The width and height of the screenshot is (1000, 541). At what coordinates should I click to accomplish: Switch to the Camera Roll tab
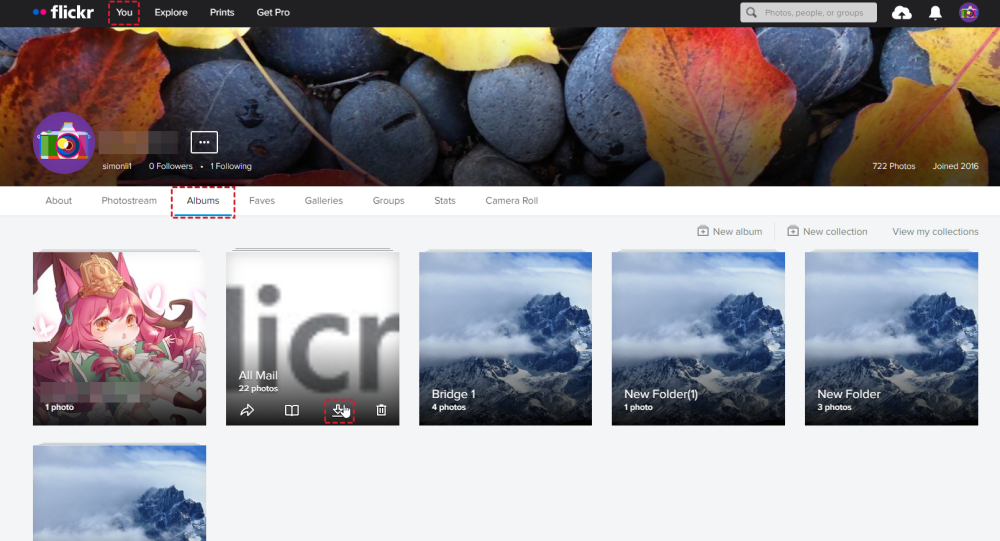tap(511, 200)
